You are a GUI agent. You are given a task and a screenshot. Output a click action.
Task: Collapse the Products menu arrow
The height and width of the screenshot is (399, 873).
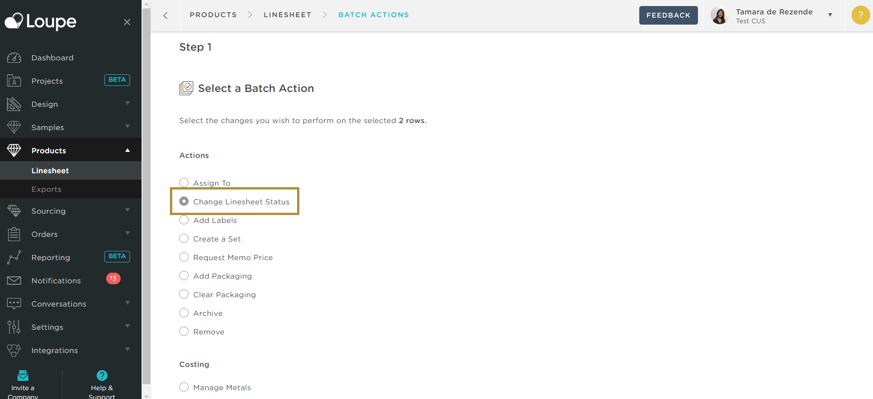127,150
